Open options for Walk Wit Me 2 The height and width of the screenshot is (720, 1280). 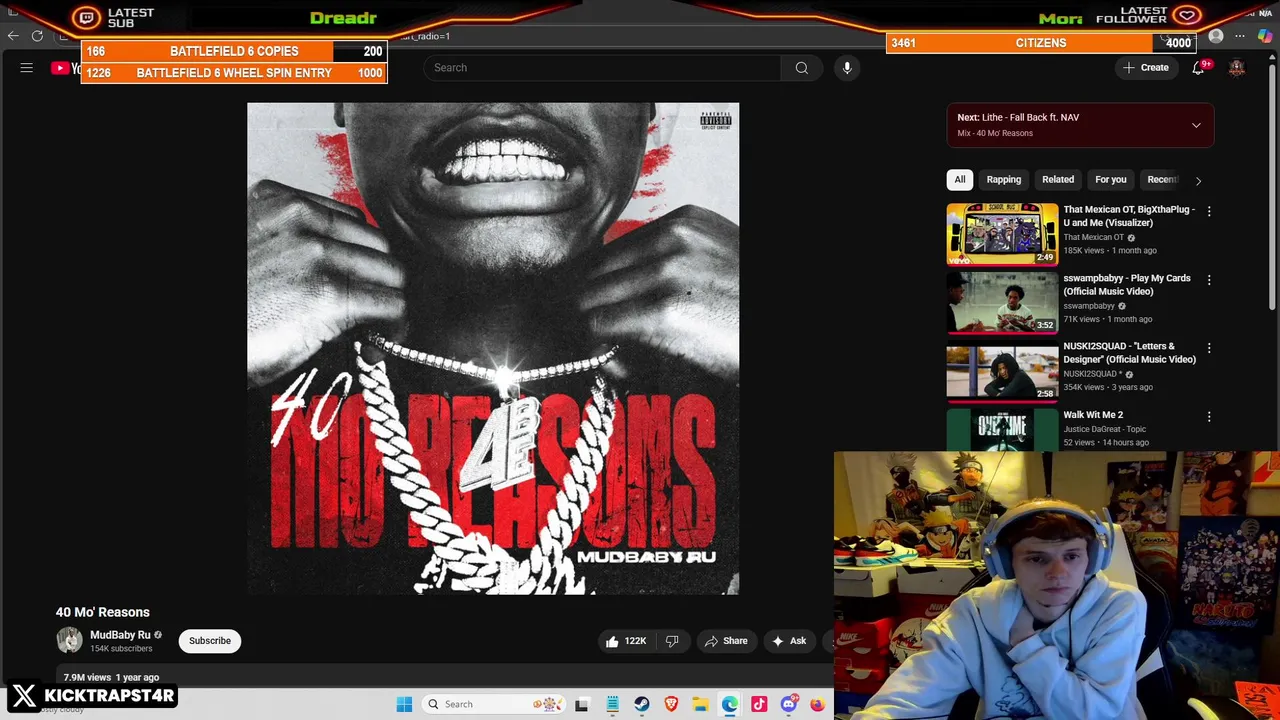click(x=1209, y=416)
